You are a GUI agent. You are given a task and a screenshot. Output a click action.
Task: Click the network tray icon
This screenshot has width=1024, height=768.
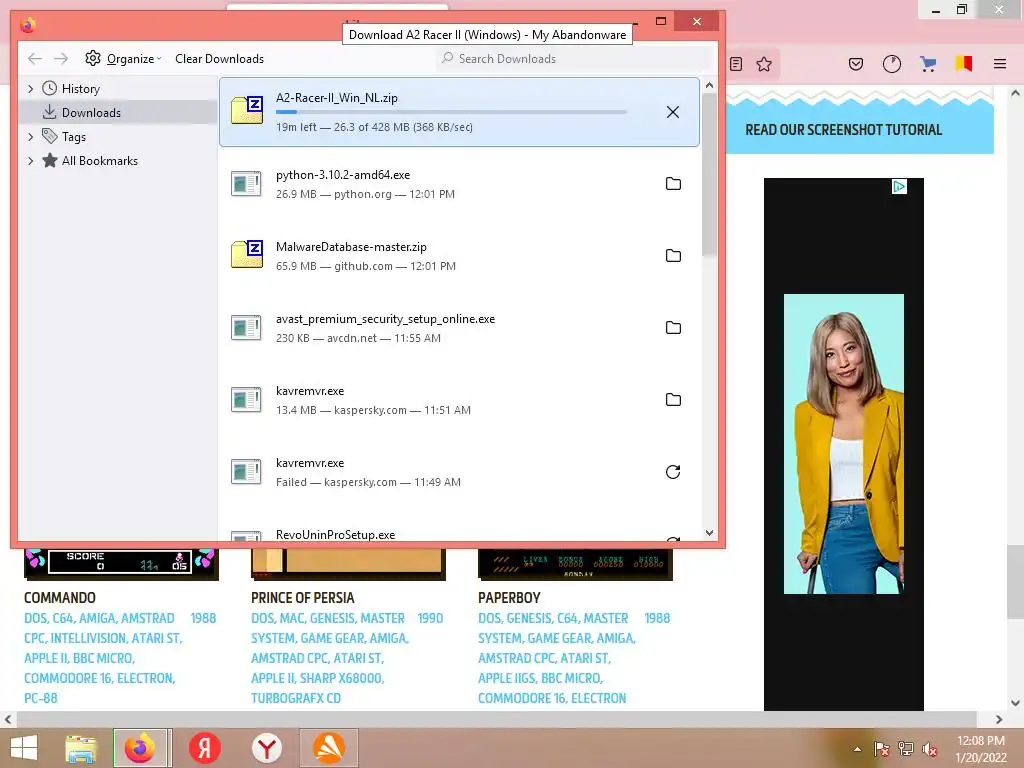(x=906, y=749)
